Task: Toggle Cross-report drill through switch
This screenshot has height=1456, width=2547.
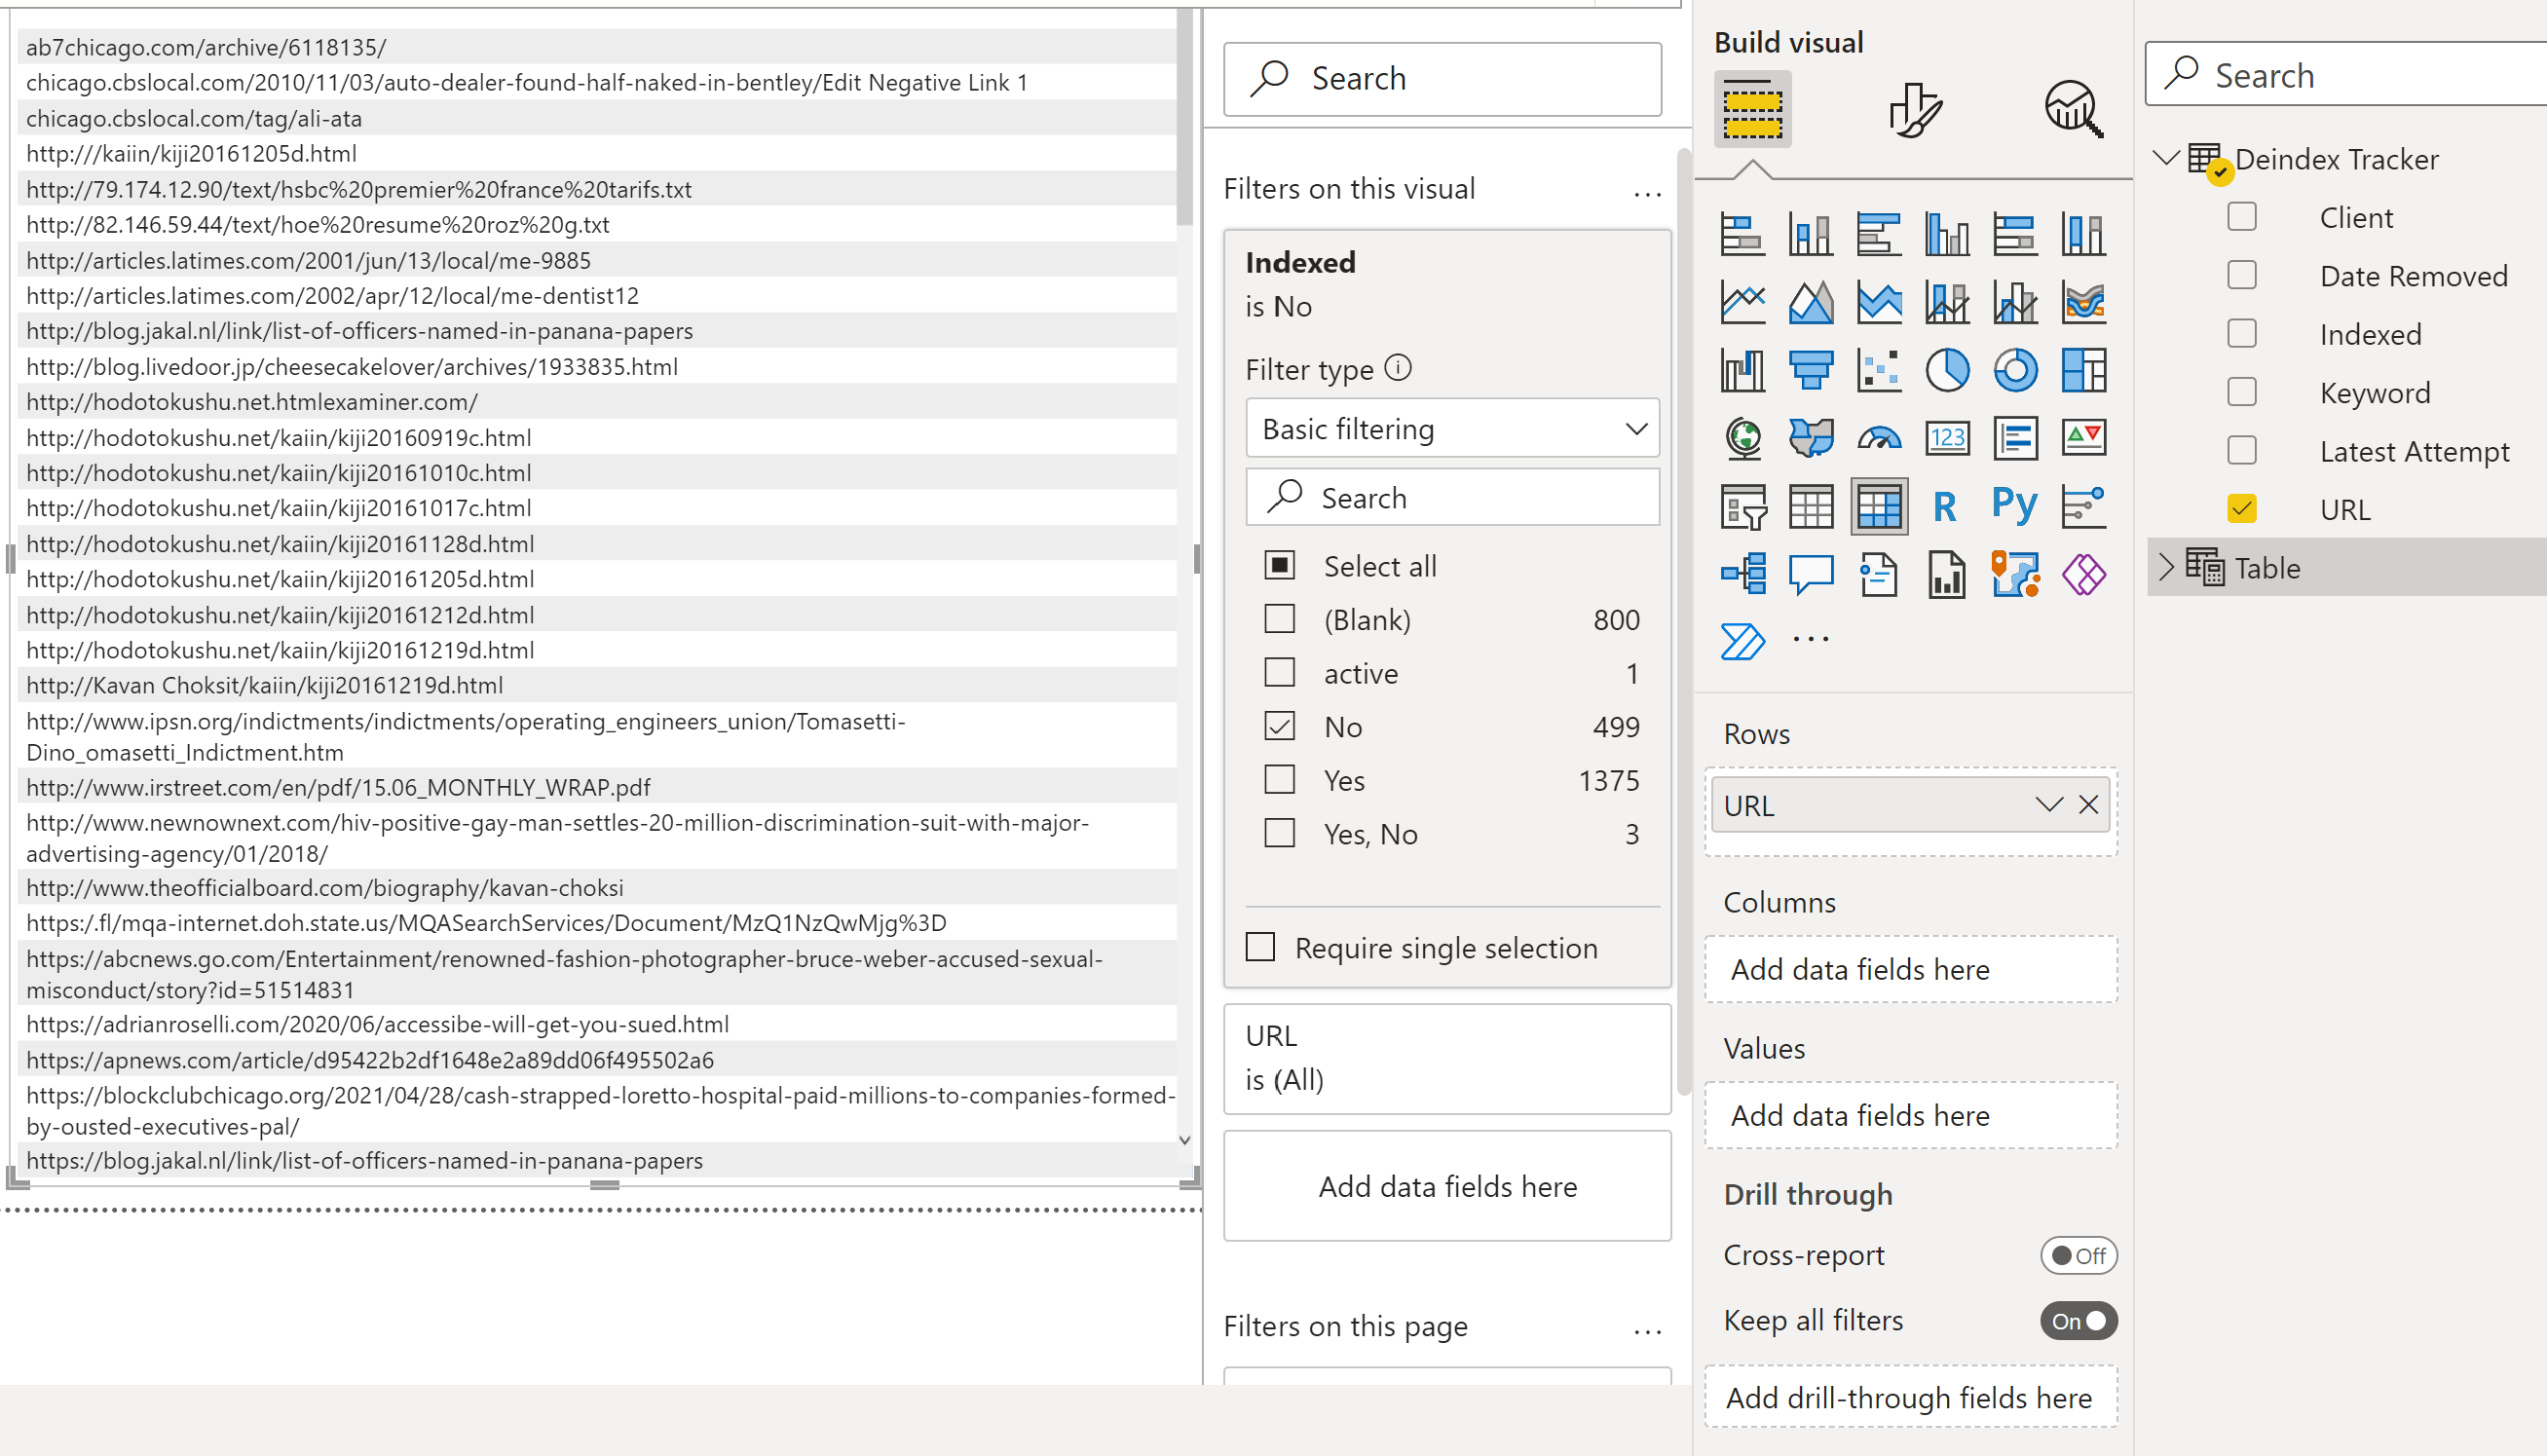Action: pyautogui.click(x=2079, y=1255)
